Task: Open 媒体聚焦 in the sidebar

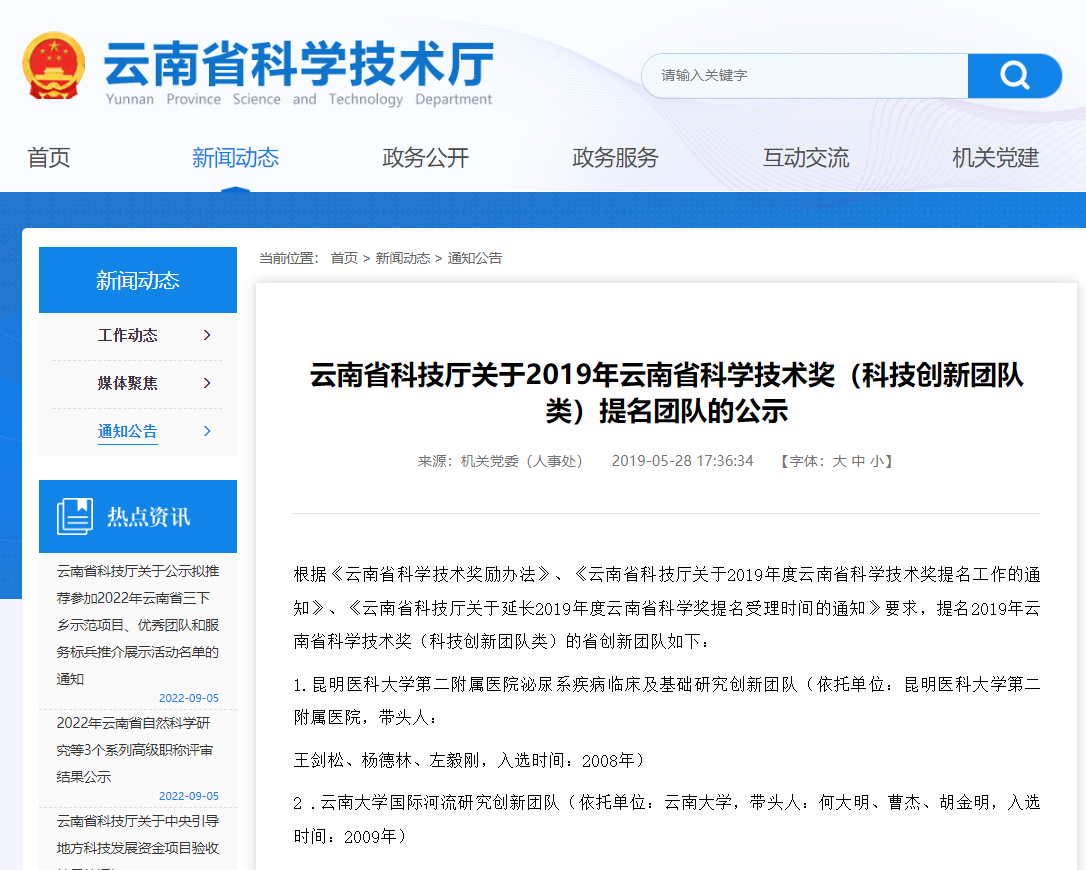Action: tap(127, 383)
